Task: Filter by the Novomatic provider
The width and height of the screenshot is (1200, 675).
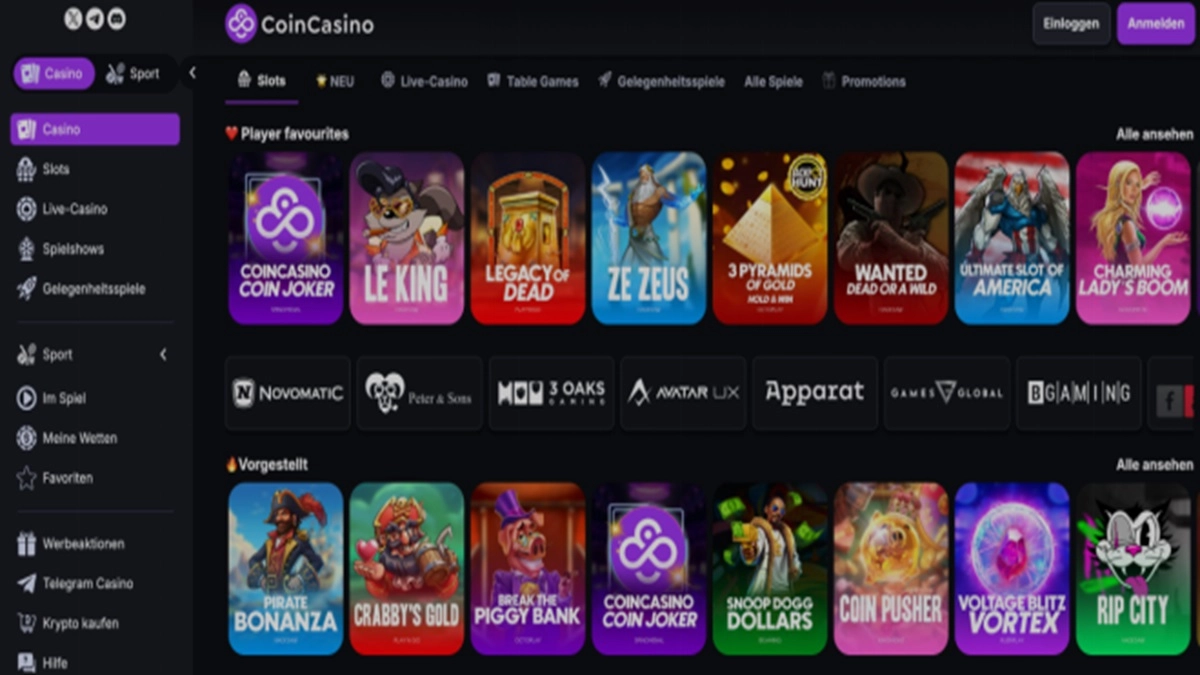Action: click(x=288, y=393)
